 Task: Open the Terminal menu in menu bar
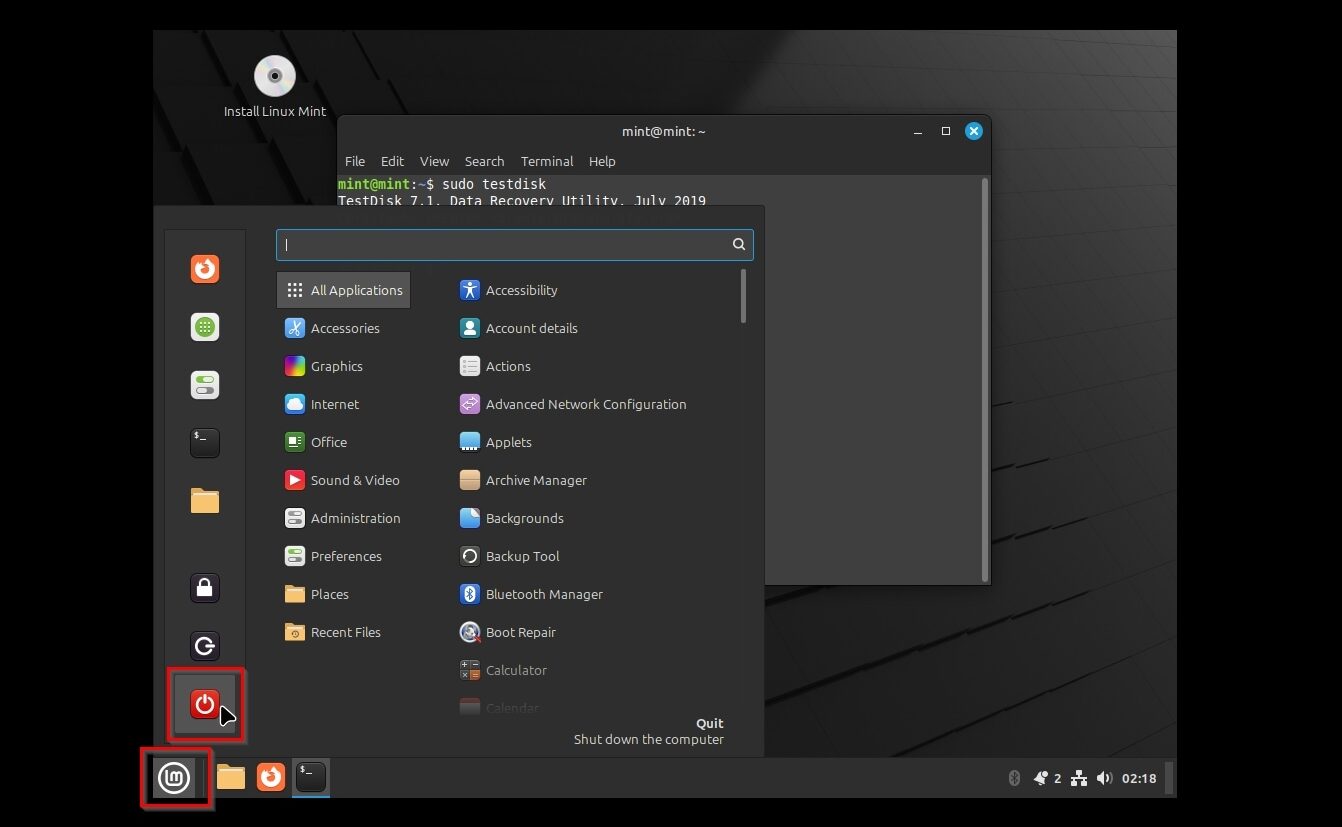click(x=546, y=161)
